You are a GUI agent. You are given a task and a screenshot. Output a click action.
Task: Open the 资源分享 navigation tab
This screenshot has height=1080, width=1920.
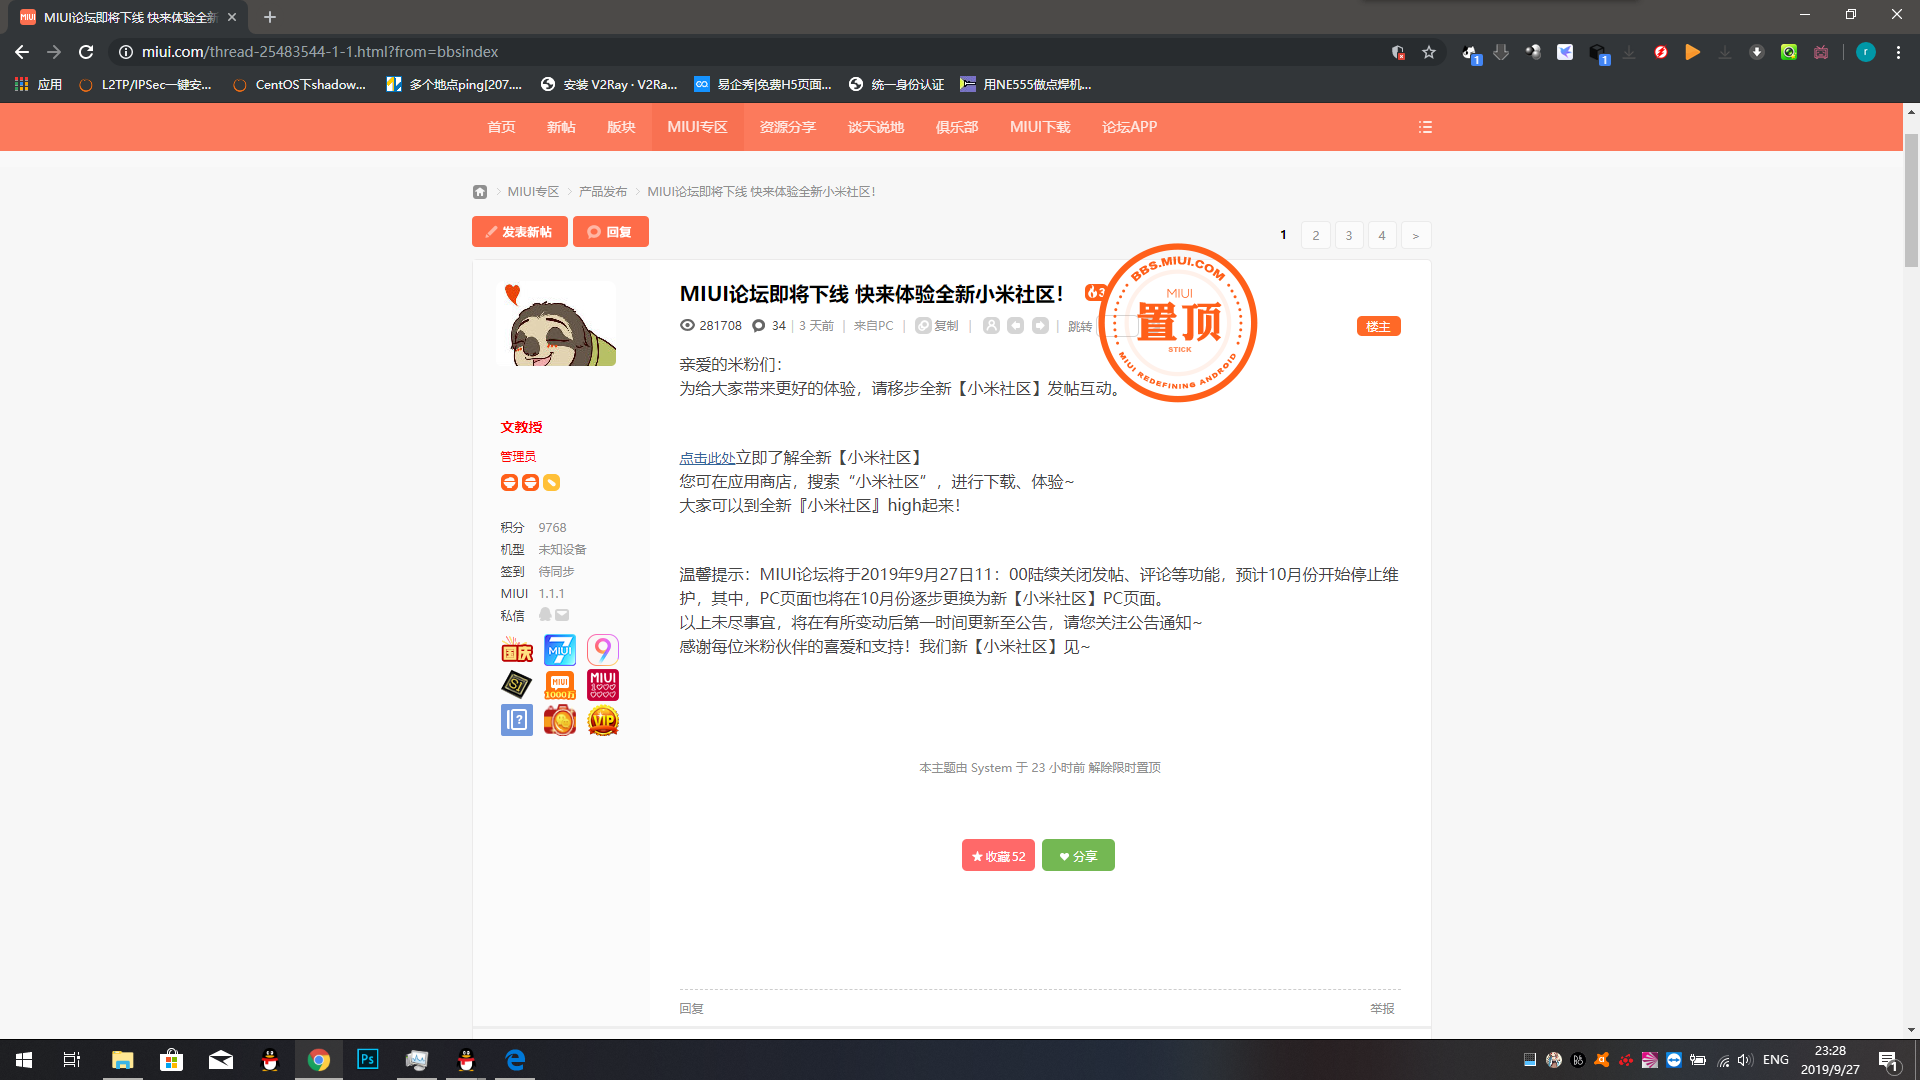point(787,127)
